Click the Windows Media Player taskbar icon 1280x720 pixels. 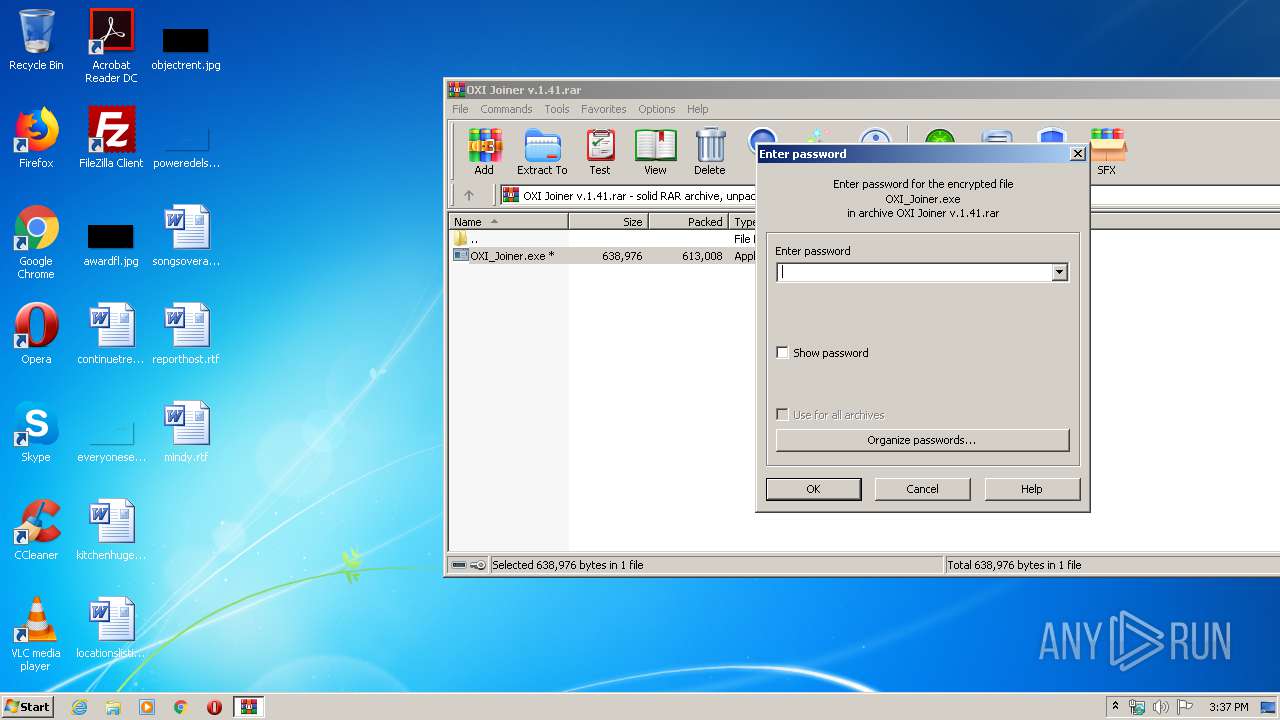coord(147,707)
